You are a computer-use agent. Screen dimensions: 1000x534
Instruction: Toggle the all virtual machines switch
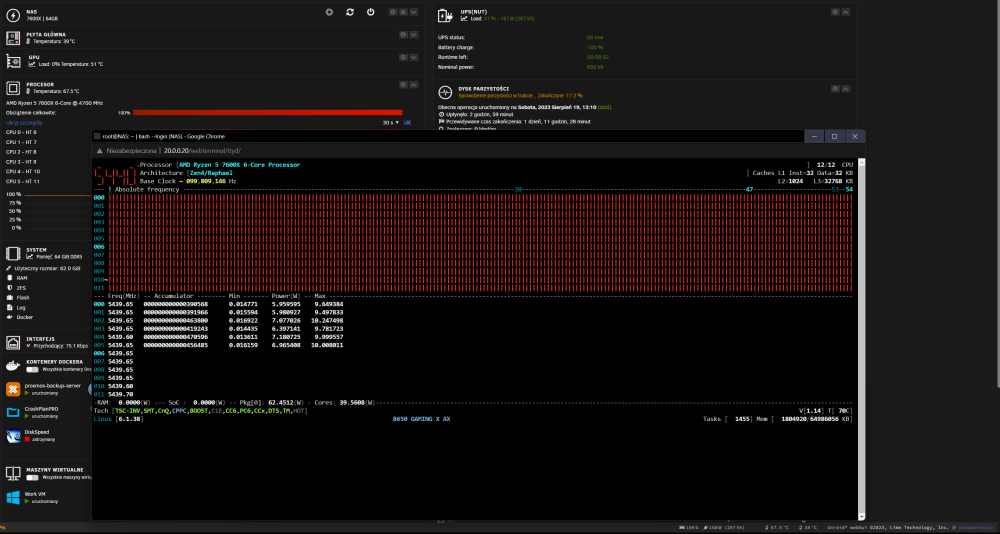33,477
